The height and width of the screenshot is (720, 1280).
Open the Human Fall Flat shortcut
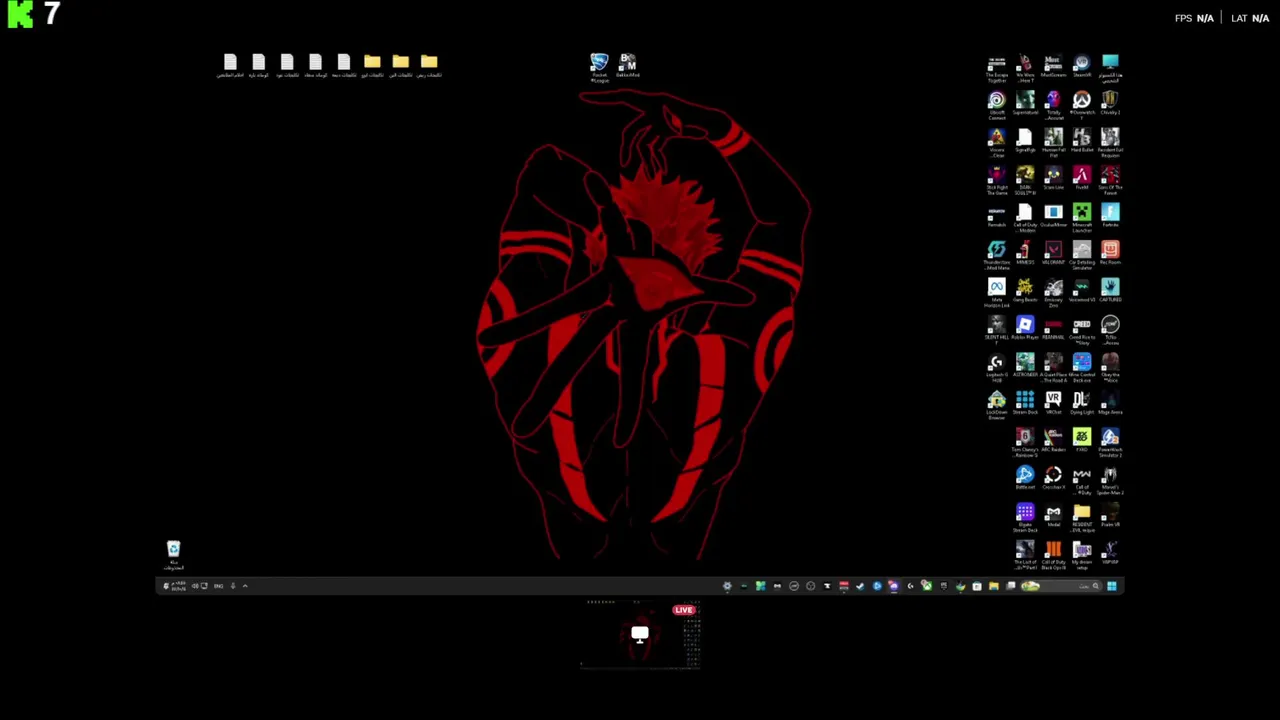click(1053, 142)
